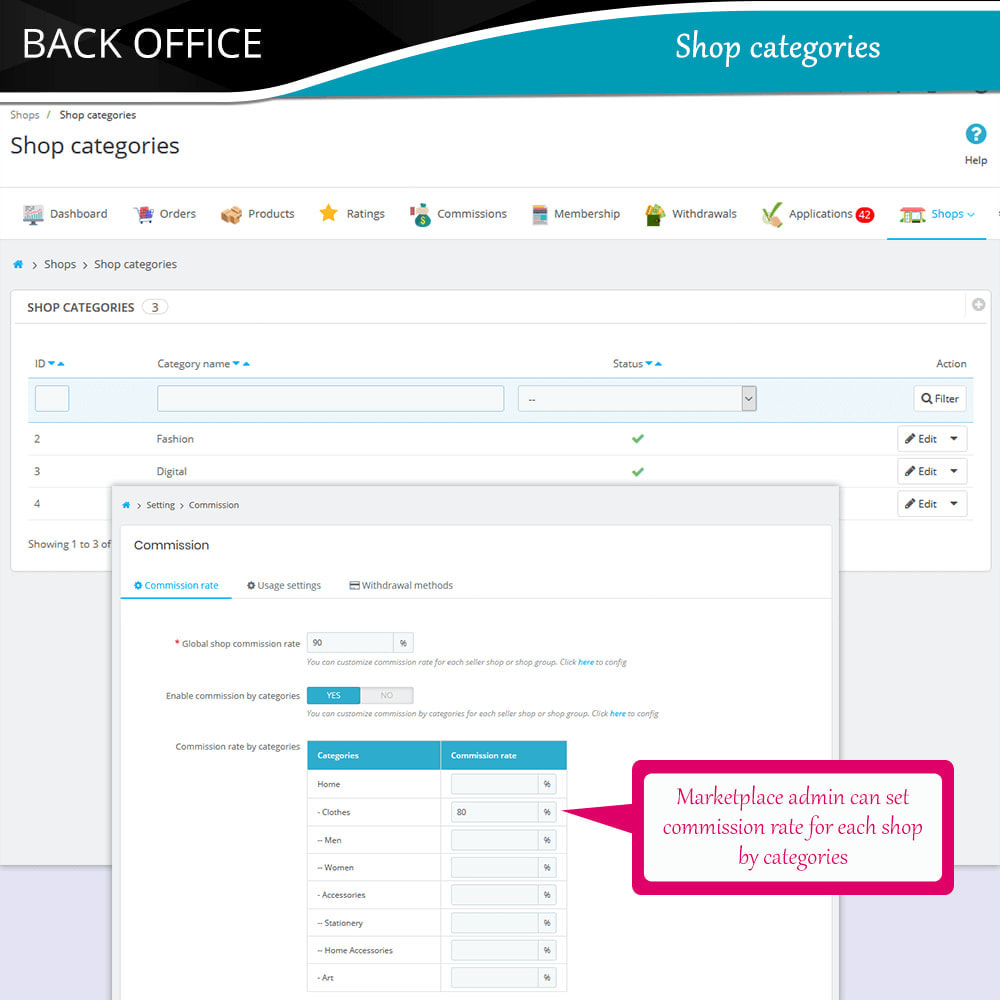Click the Filter button
This screenshot has width=1000, height=1000.
[x=940, y=399]
